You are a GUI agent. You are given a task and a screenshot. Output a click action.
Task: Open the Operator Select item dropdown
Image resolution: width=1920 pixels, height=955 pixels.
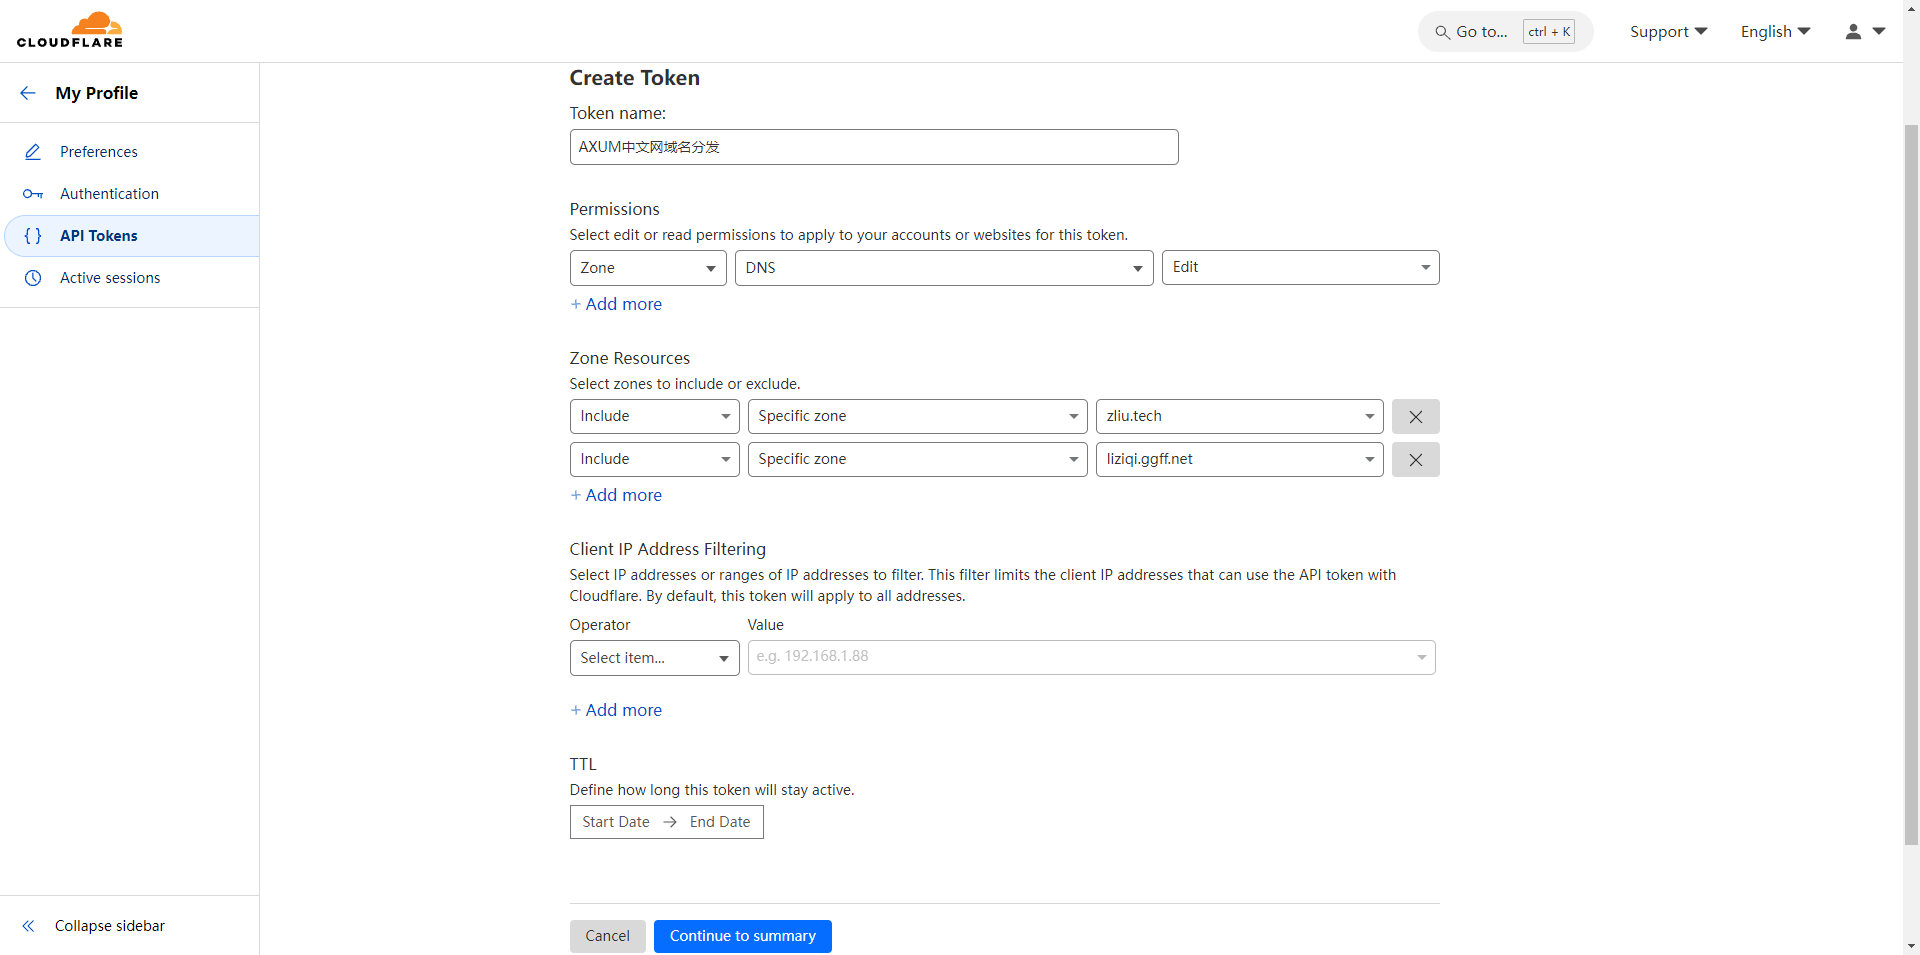pyautogui.click(x=654, y=658)
